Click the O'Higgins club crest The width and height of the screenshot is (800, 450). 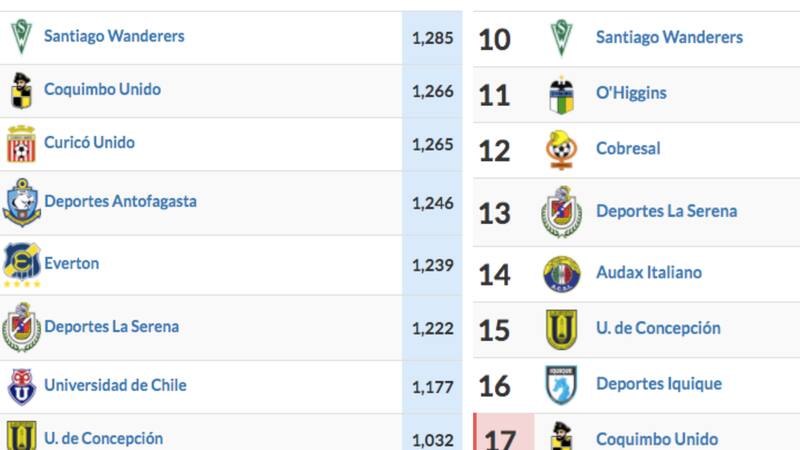[562, 95]
